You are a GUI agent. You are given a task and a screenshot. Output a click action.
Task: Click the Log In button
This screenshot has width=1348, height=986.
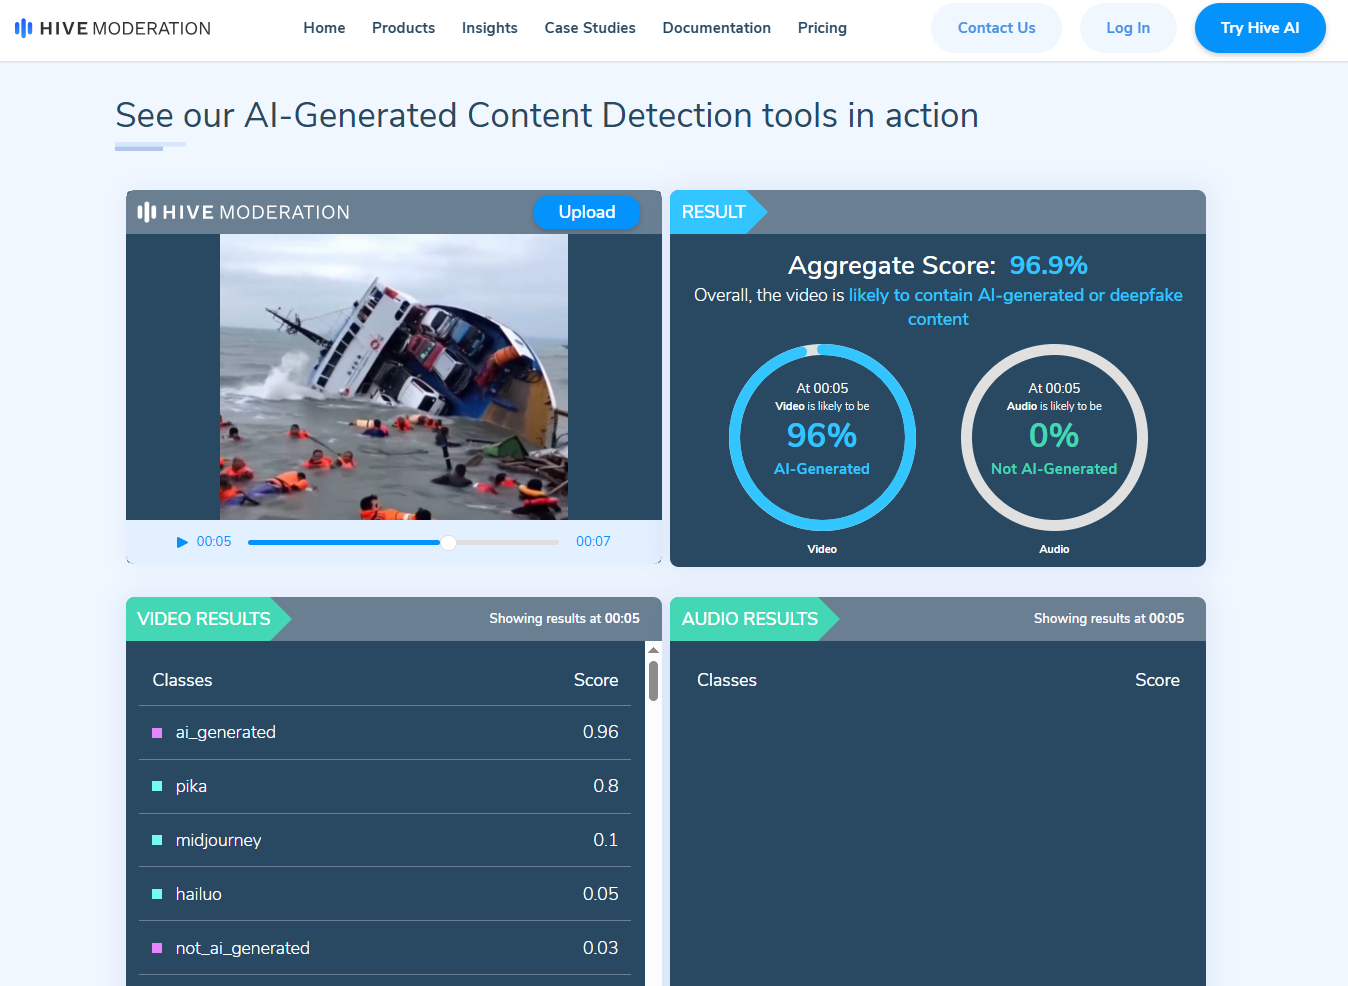pyautogui.click(x=1128, y=28)
